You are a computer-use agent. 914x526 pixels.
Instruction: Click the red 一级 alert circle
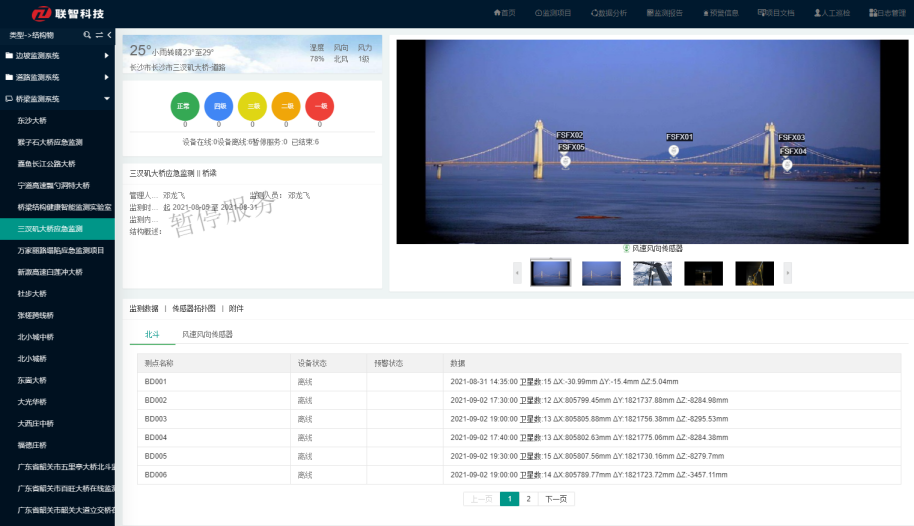click(x=319, y=106)
